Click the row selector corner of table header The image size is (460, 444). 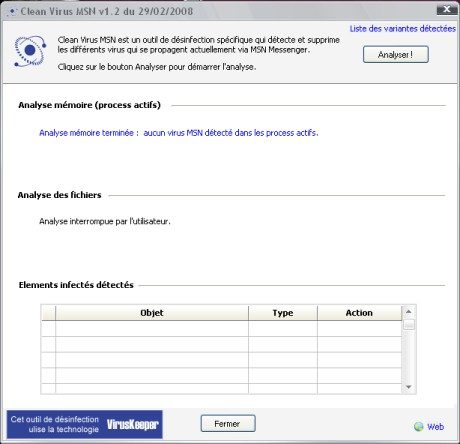point(48,313)
